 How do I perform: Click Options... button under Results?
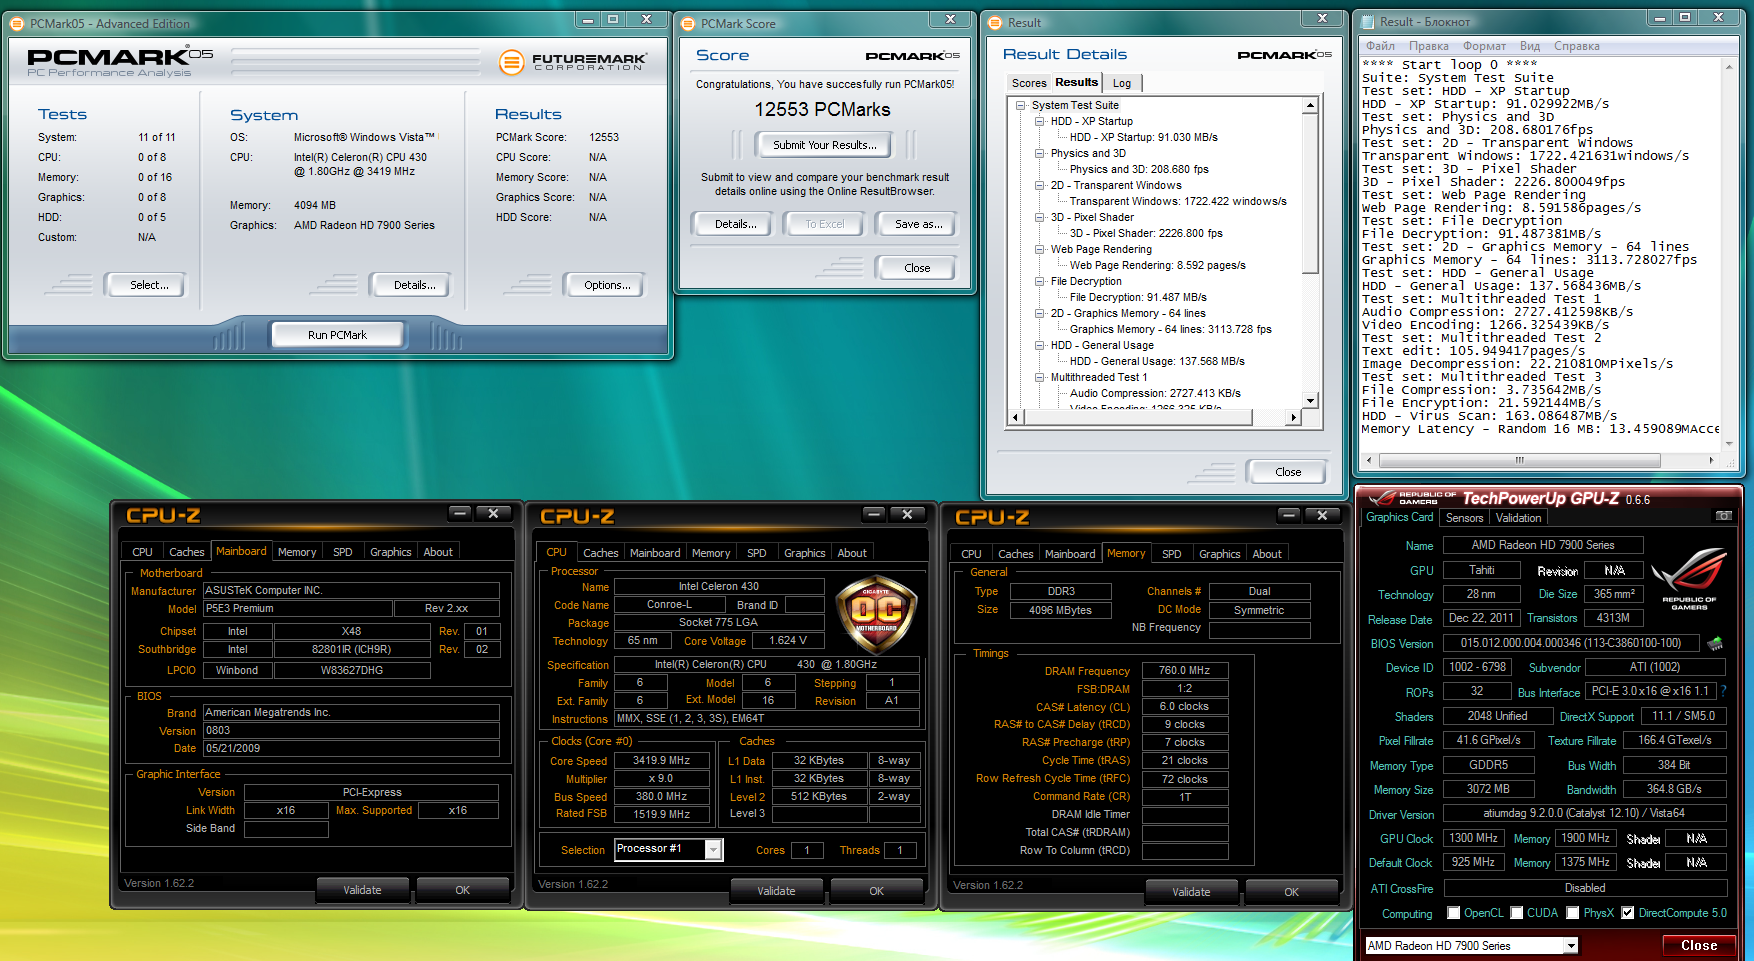pyautogui.click(x=607, y=285)
